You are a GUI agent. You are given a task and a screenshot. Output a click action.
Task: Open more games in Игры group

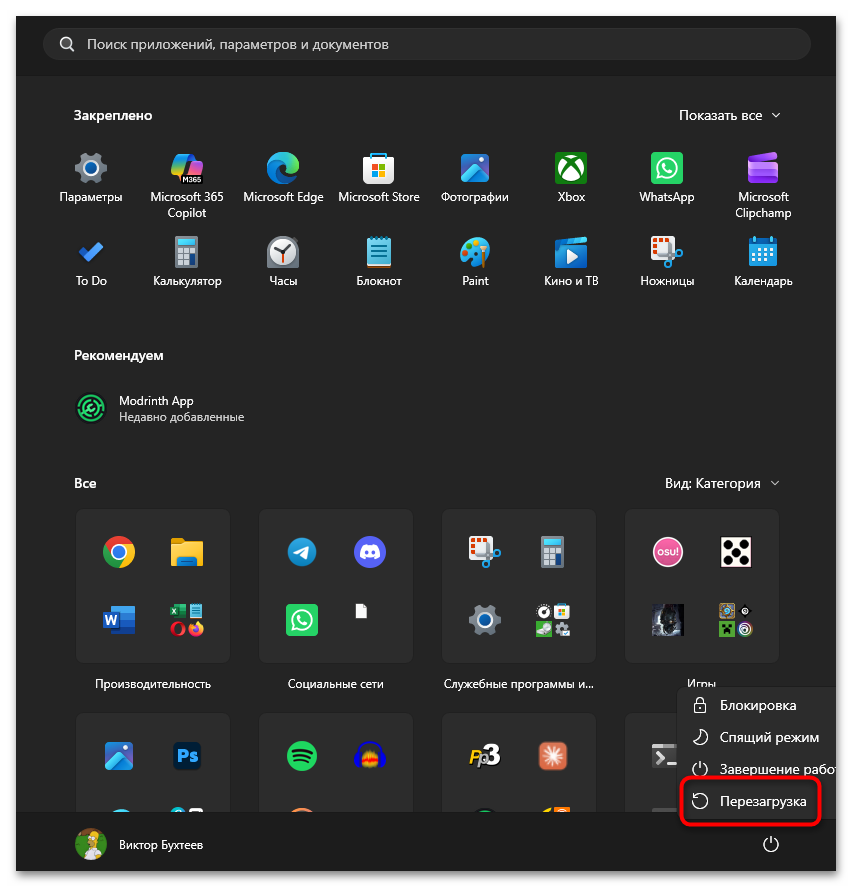click(x=735, y=619)
